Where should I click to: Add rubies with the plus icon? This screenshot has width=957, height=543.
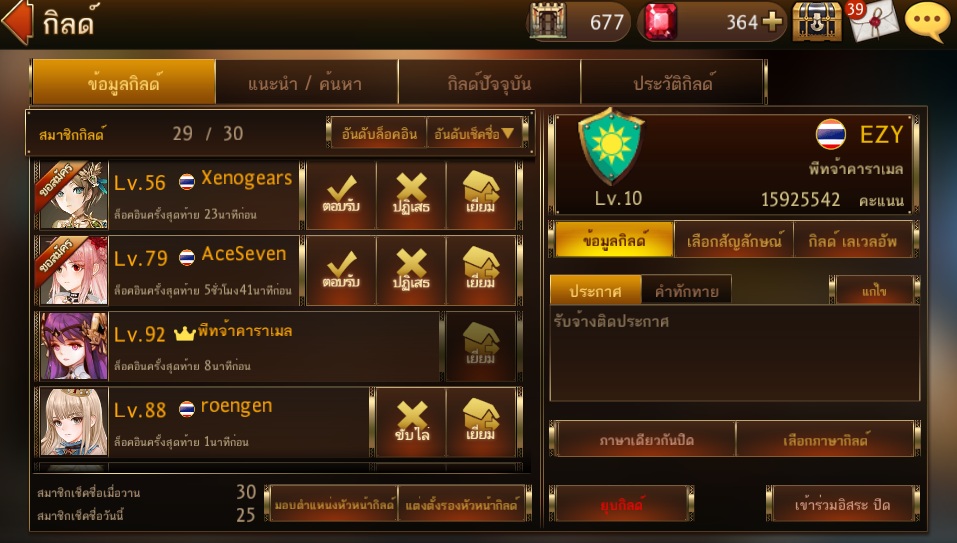point(772,22)
